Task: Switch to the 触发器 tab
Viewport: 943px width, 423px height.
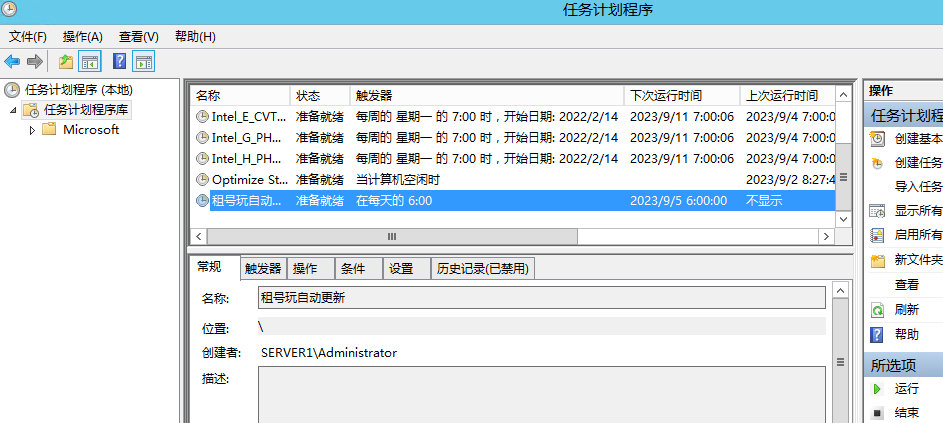Action: (263, 269)
